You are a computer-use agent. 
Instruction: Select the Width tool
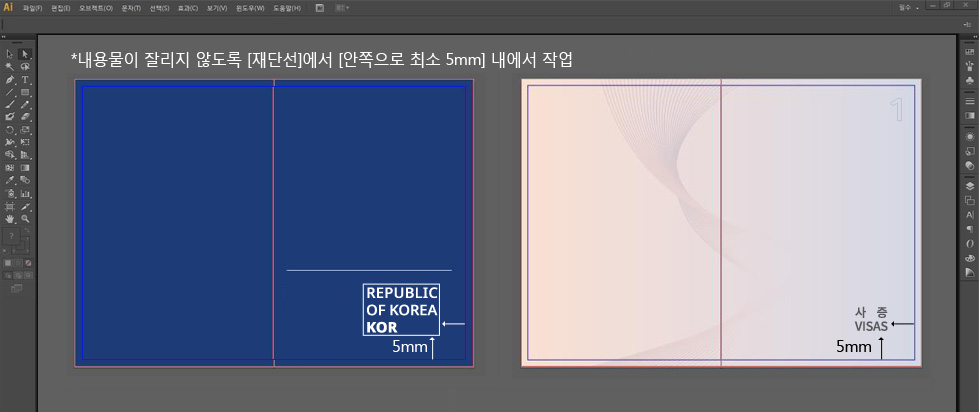(9, 142)
